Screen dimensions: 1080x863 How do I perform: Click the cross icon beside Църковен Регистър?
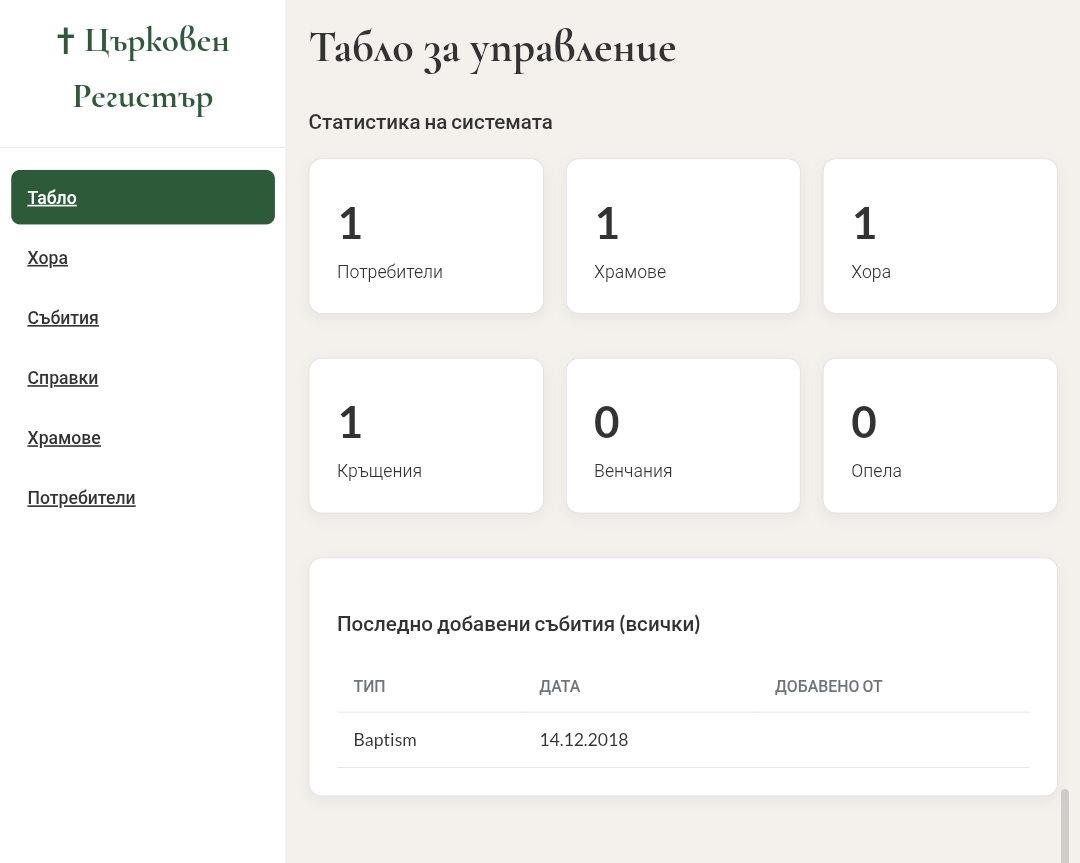click(x=65, y=40)
